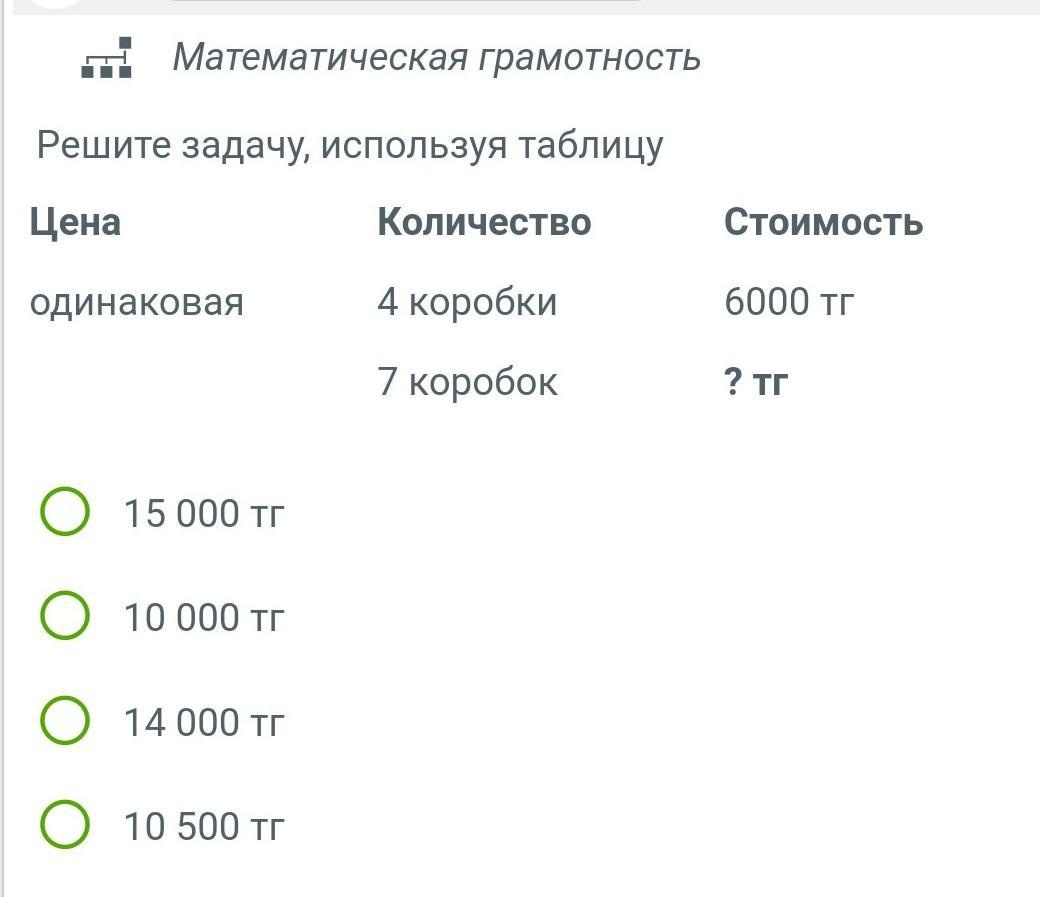Choose the 10 000 тг radio option
This screenshot has width=1040, height=897.
click(x=65, y=616)
